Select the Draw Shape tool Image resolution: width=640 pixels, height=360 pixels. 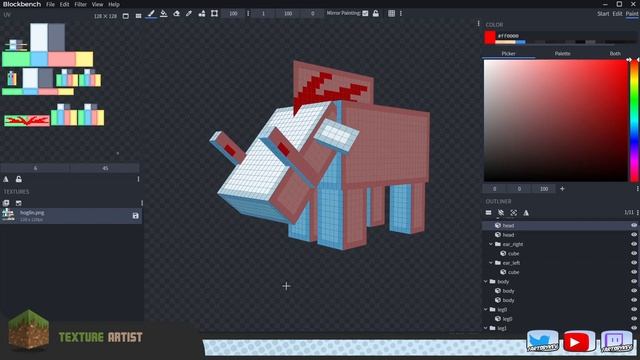coord(202,13)
